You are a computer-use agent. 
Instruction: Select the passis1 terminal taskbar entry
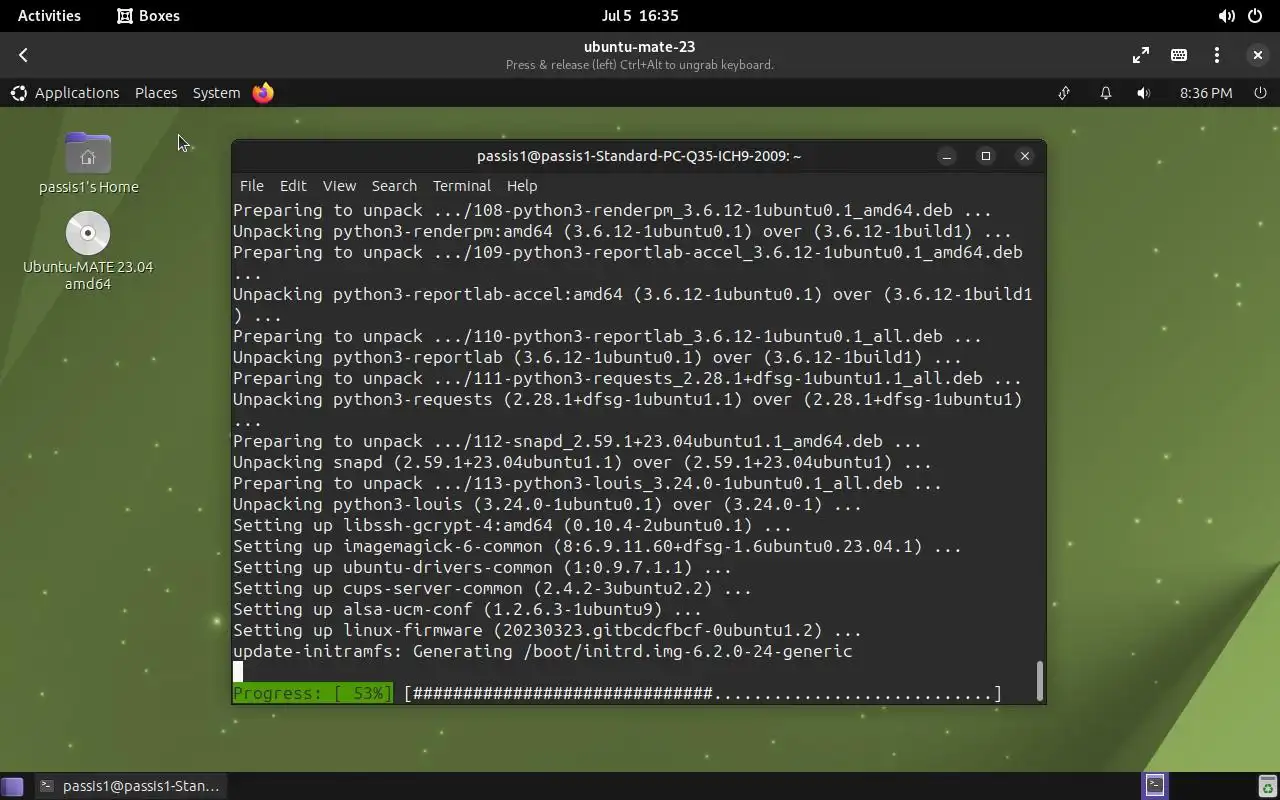point(129,786)
